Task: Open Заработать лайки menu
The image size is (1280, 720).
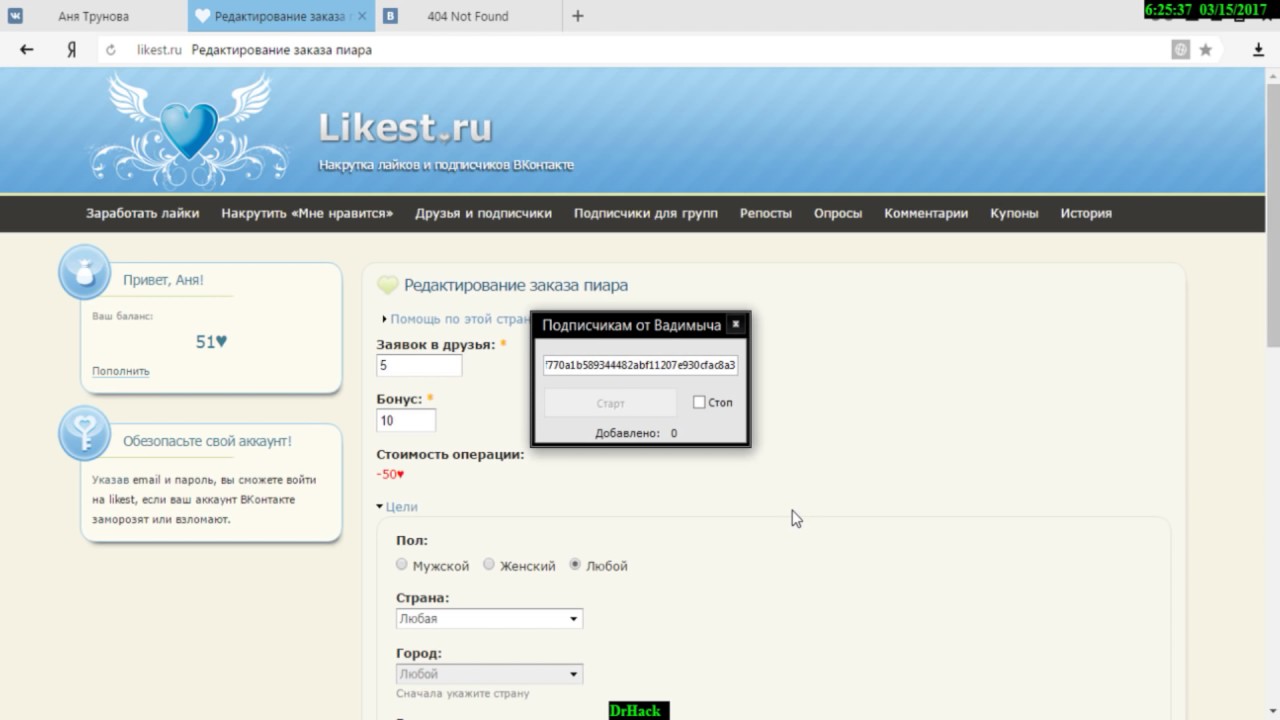Action: [142, 213]
